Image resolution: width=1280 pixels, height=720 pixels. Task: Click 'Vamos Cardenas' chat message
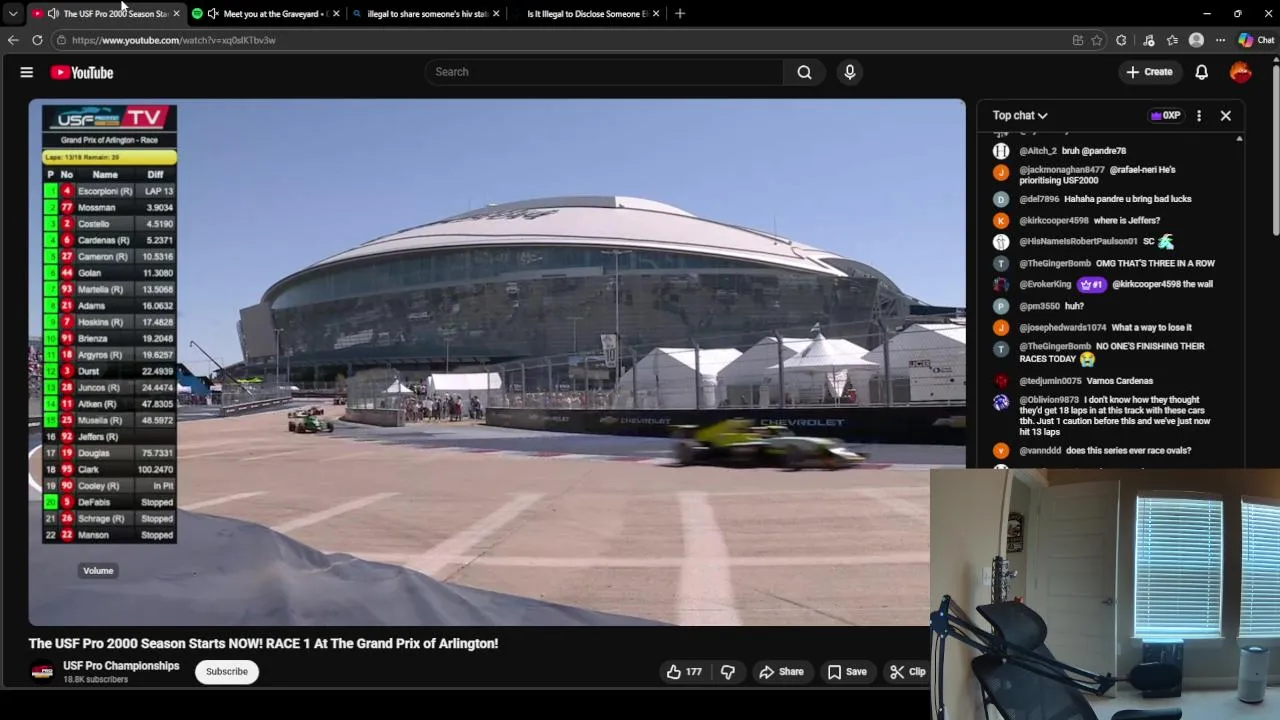tap(1118, 381)
